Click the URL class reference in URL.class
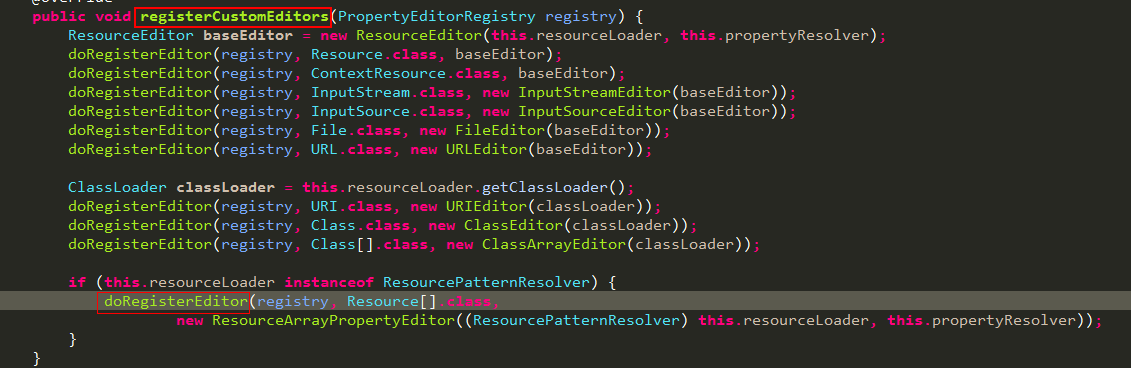1131x368 pixels. 325,149
